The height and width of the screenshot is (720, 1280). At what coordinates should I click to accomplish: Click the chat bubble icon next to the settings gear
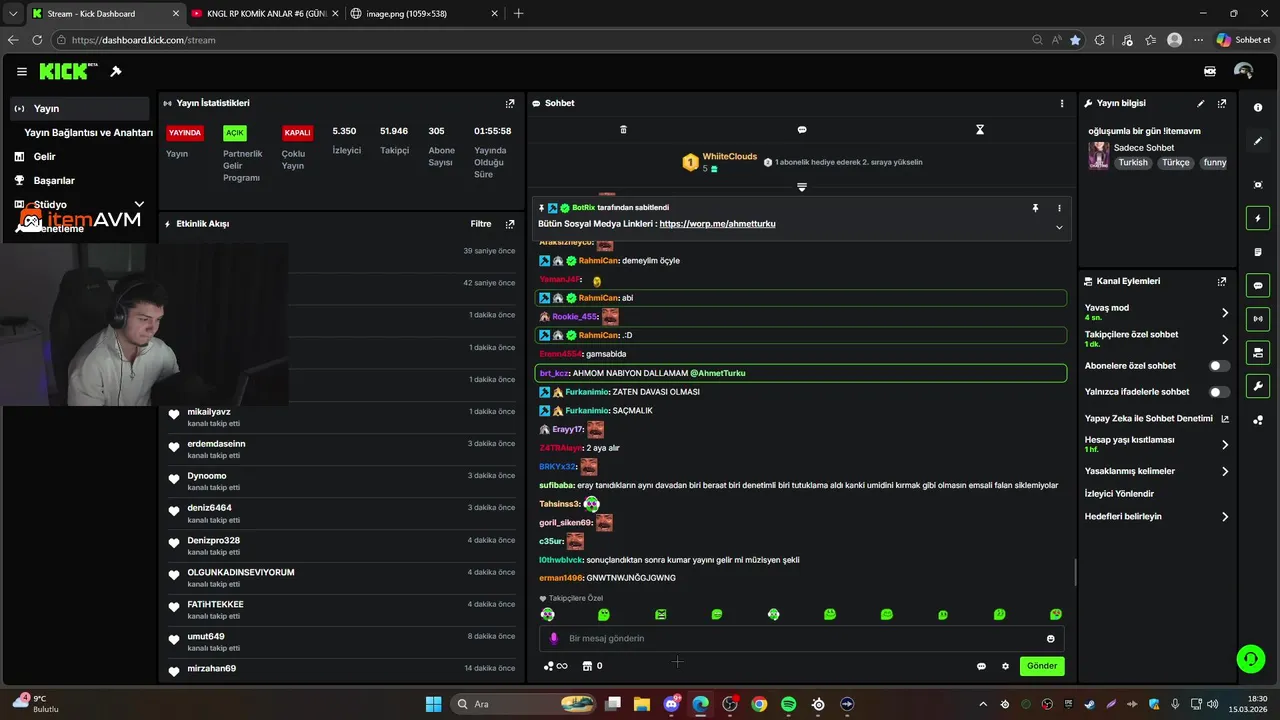(x=981, y=666)
